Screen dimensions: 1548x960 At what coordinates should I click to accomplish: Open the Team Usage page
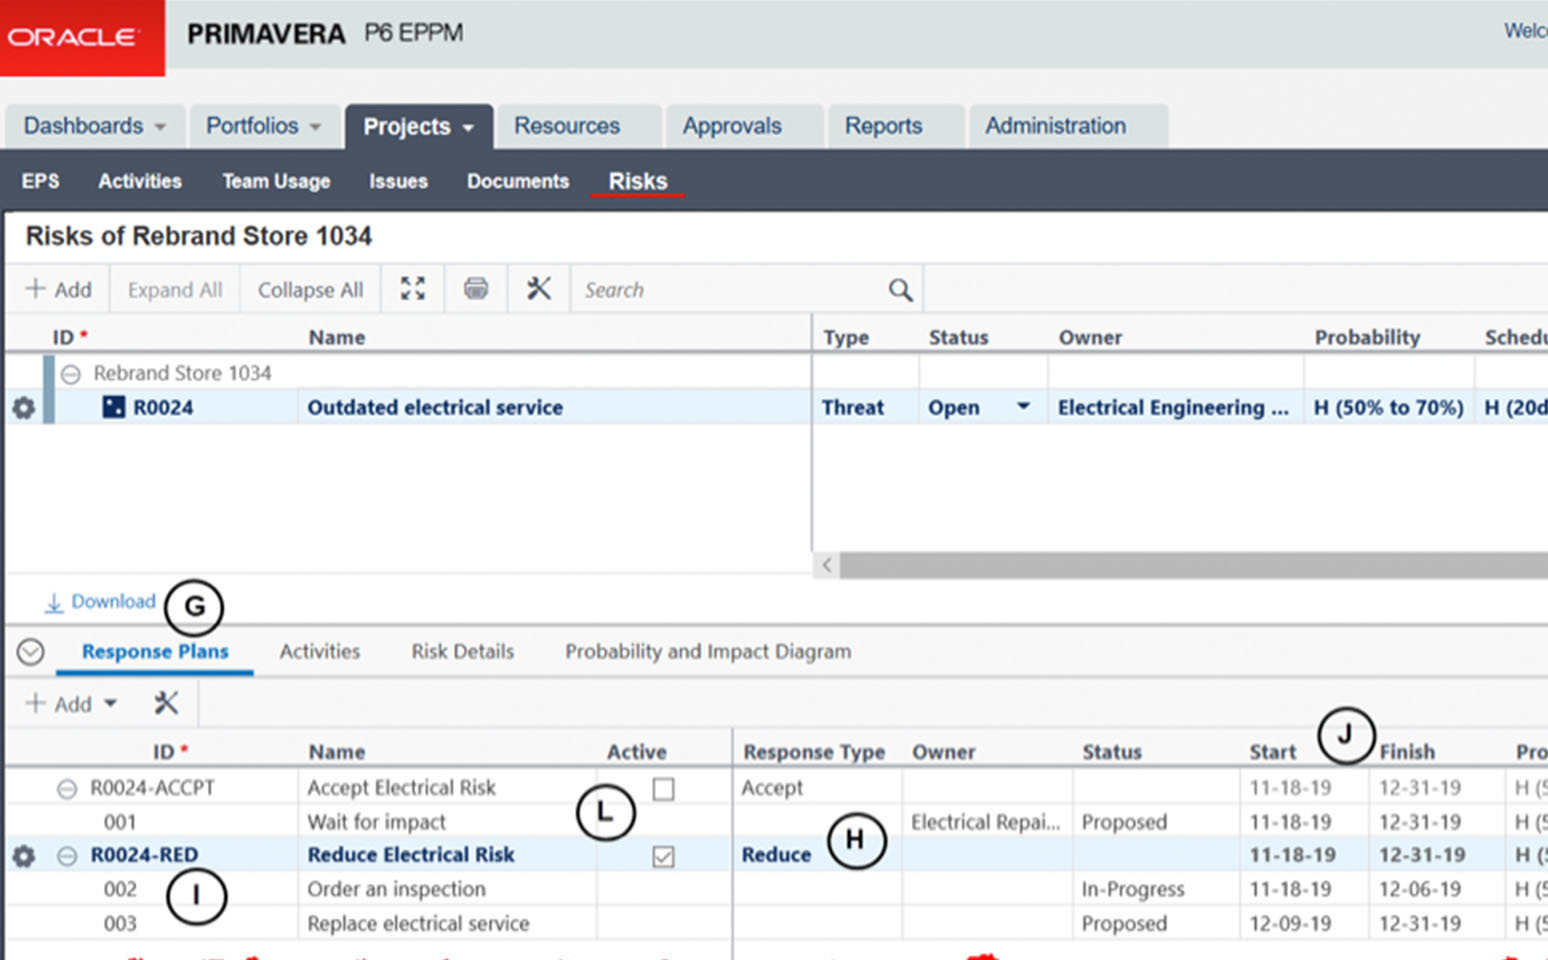(276, 181)
